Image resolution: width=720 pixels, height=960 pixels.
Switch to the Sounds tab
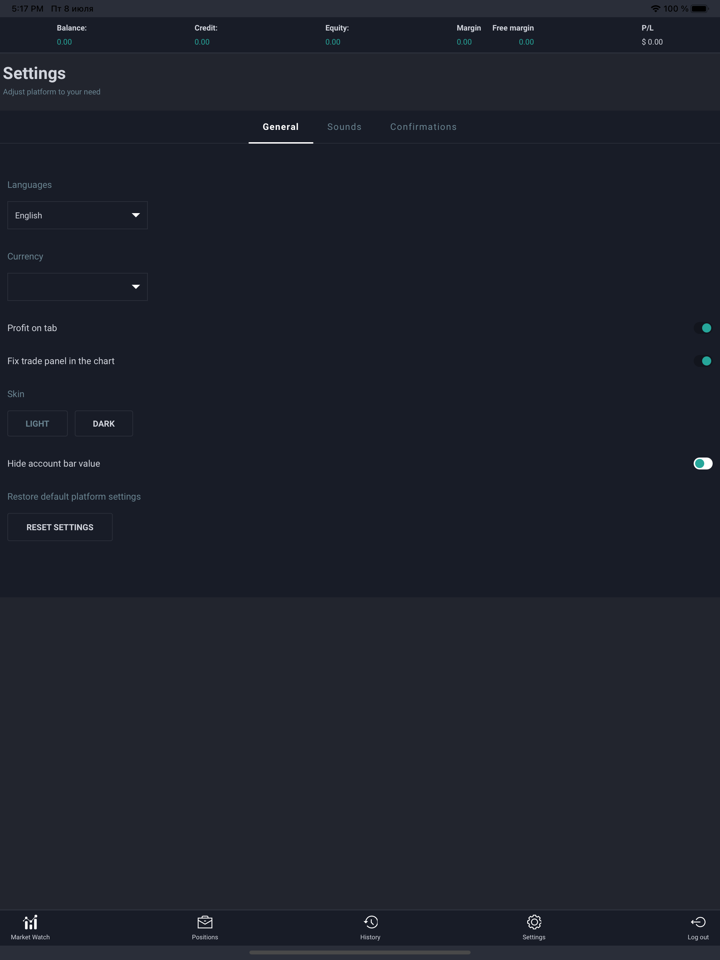344,127
